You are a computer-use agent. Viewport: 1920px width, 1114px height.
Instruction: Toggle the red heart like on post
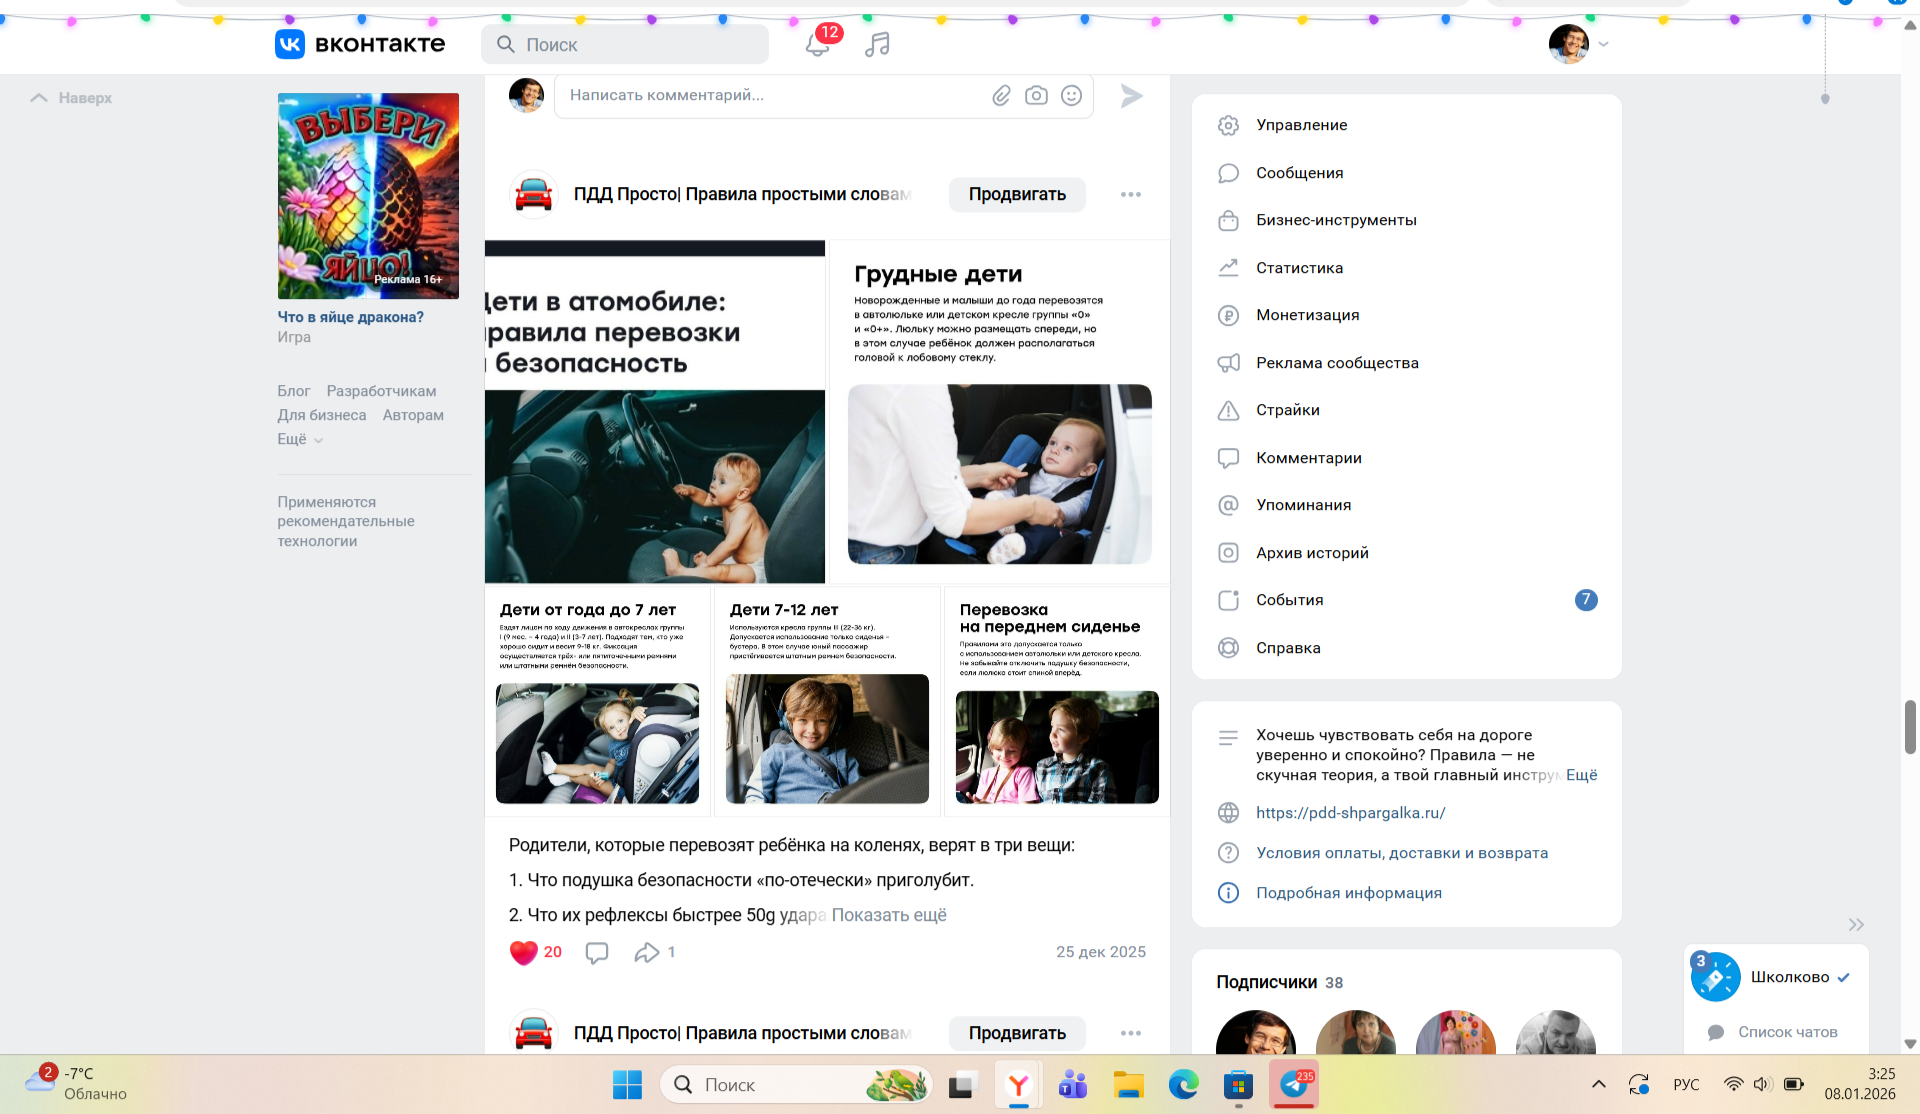[x=524, y=953]
